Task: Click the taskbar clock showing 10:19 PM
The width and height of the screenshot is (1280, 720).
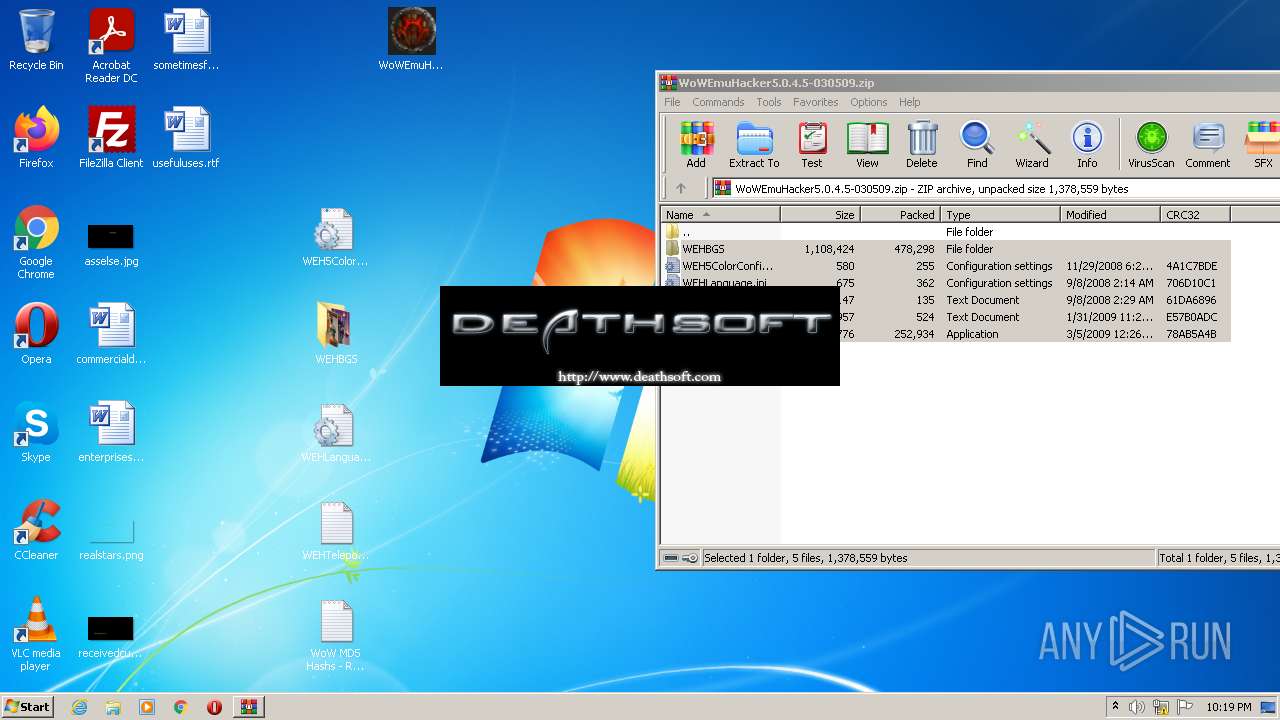Action: point(1228,707)
